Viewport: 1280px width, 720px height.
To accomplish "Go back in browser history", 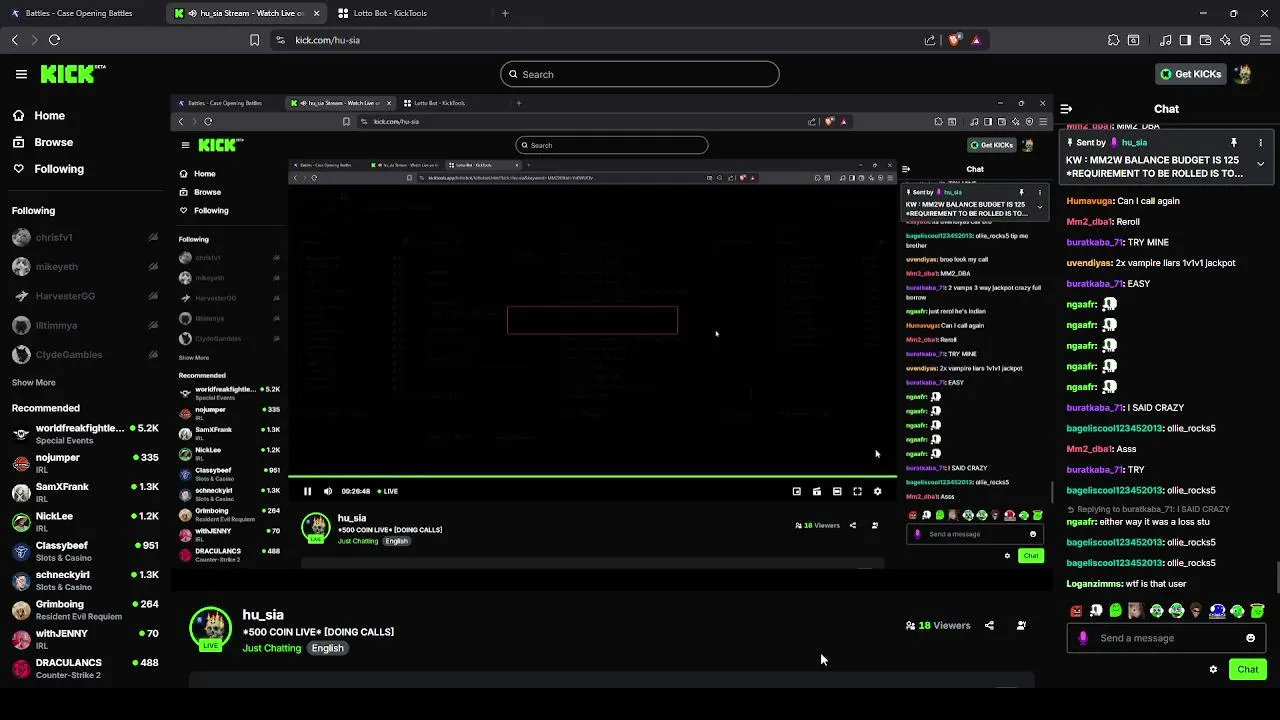I will point(14,40).
